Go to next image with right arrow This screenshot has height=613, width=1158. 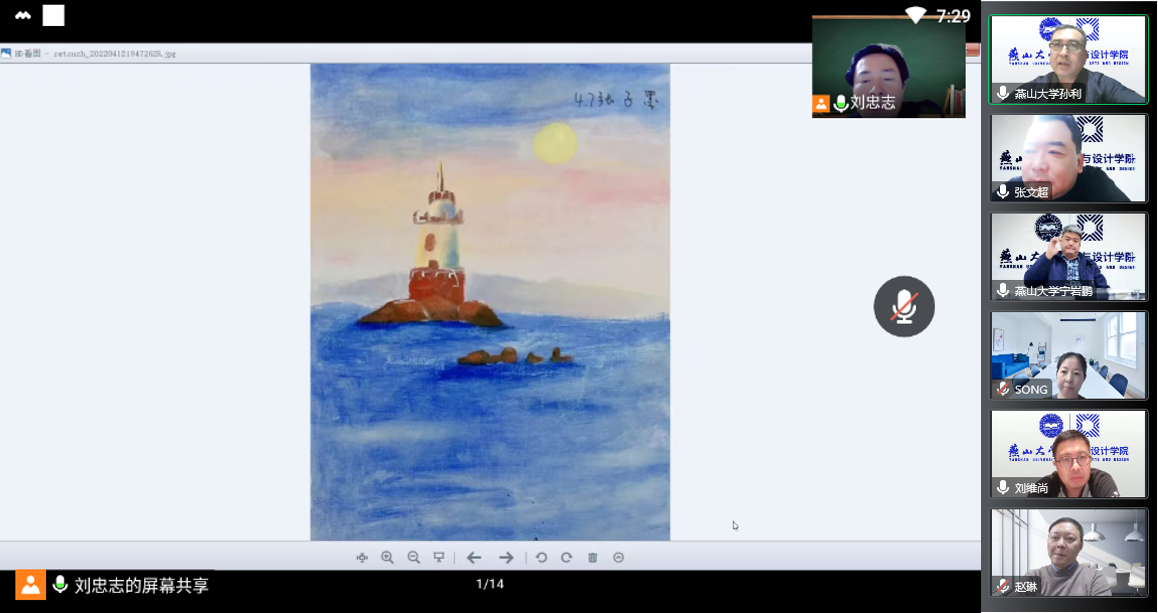506,558
